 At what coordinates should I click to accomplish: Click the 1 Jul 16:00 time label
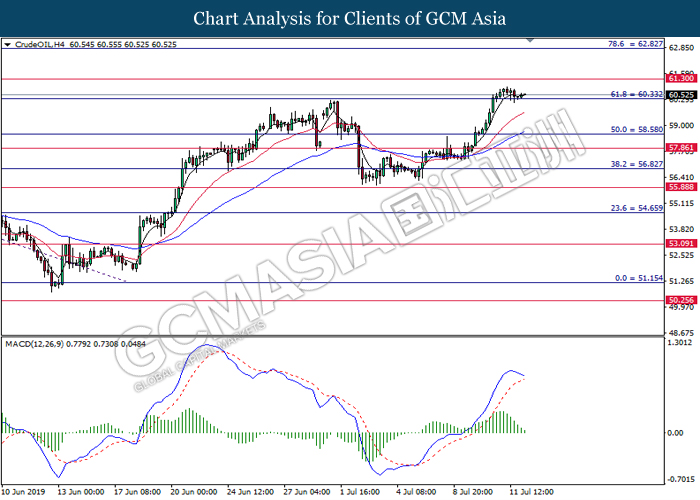point(360,492)
